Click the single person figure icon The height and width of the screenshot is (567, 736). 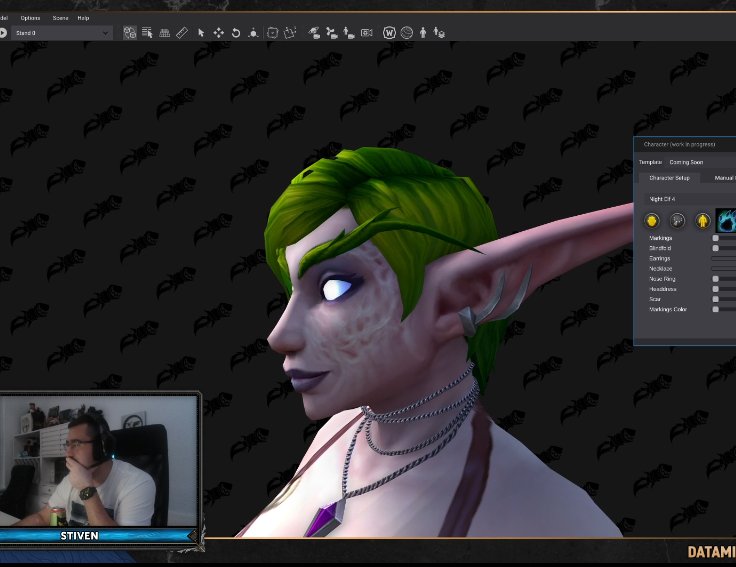pyautogui.click(x=423, y=33)
